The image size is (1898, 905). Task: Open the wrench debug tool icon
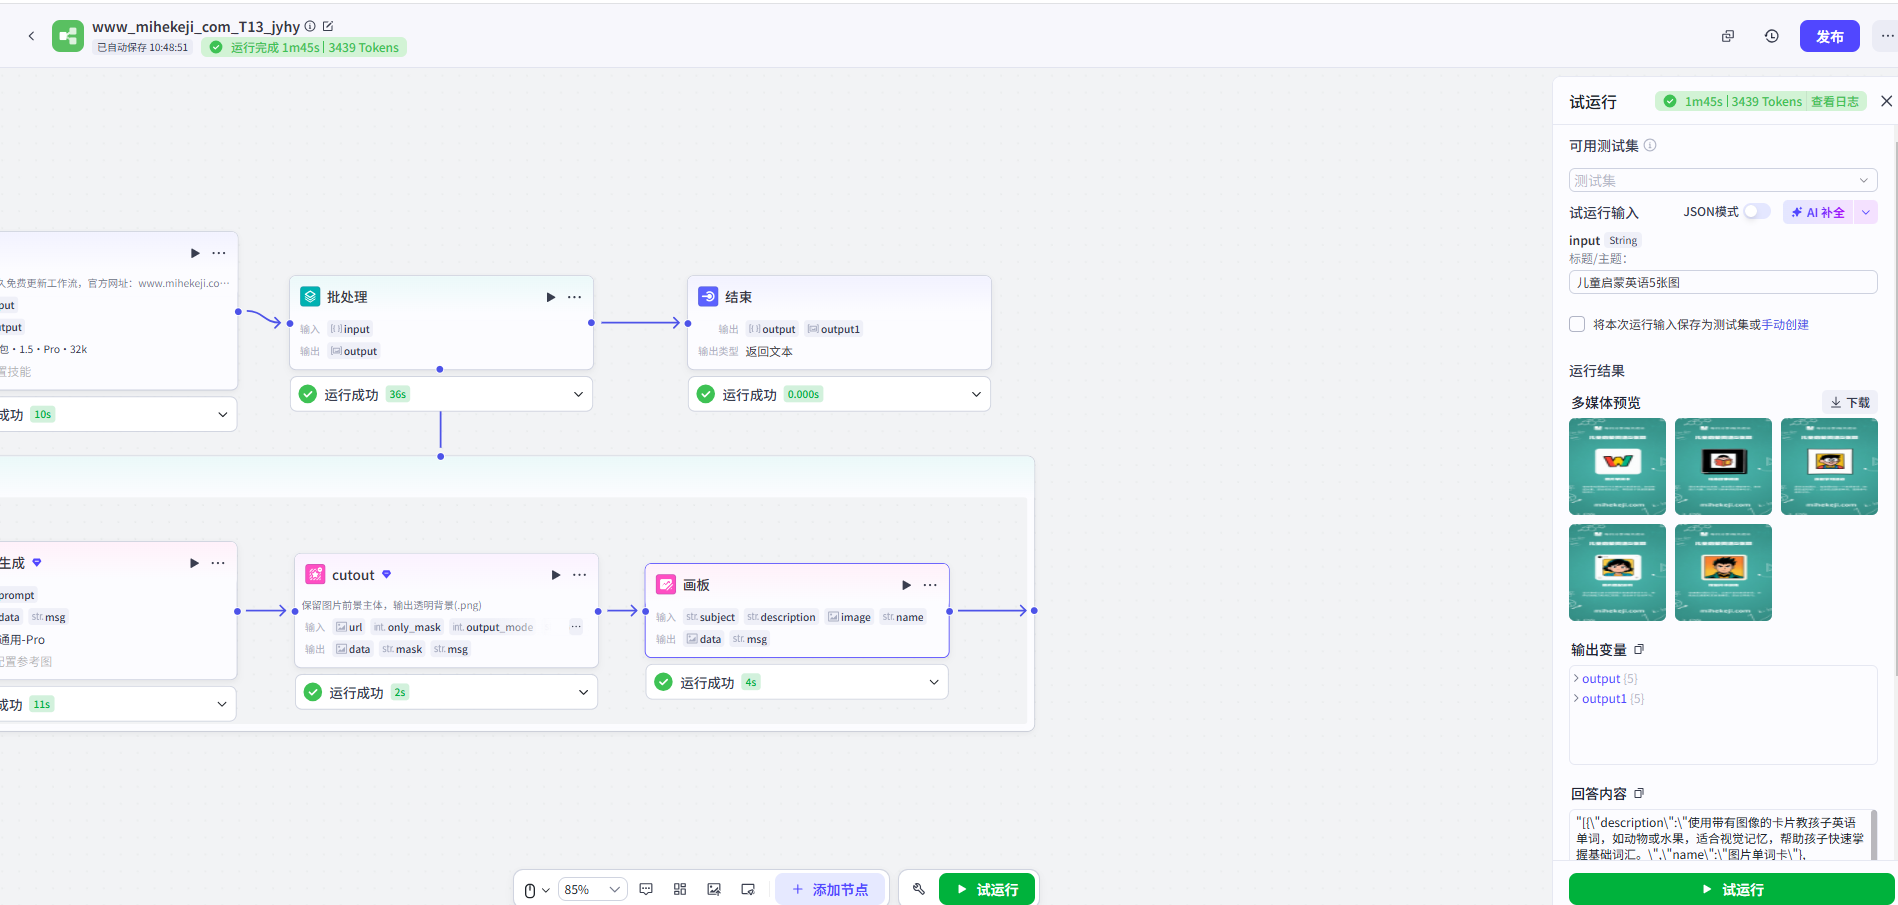[919, 889]
